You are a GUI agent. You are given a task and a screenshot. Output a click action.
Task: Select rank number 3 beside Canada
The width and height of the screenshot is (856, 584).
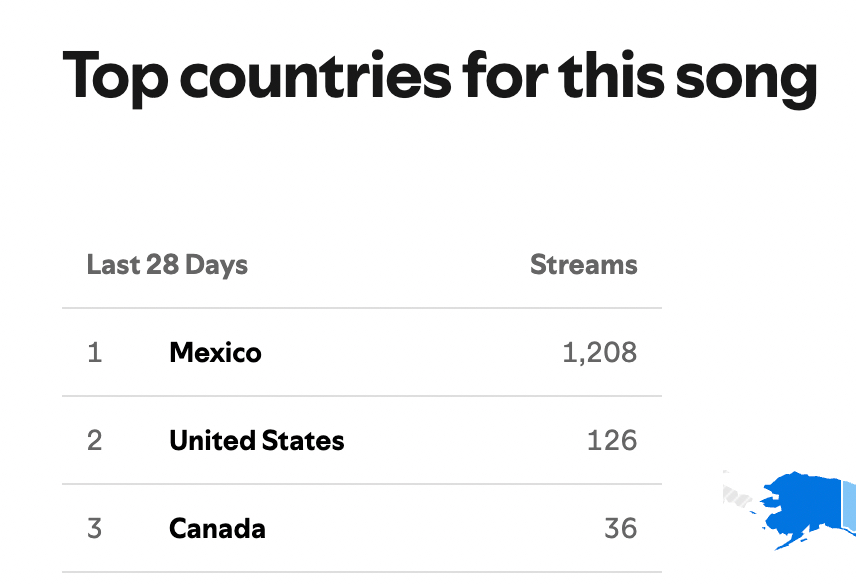[95, 529]
